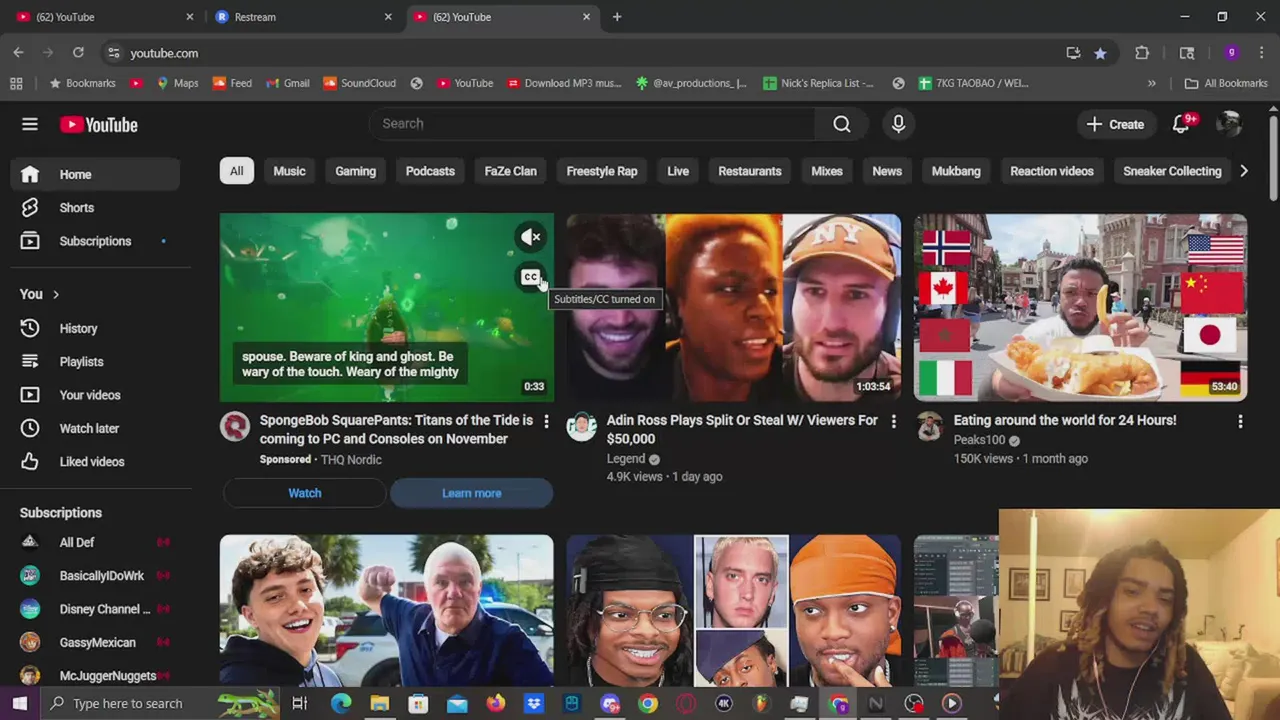The height and width of the screenshot is (720, 1280).
Task: Select the Music filter chip
Action: click(x=289, y=171)
